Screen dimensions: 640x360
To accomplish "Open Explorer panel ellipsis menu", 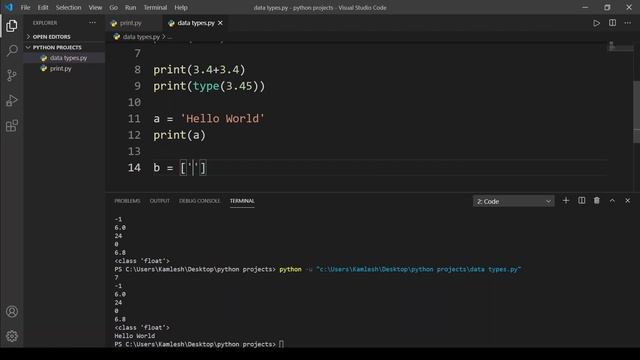I will click(x=93, y=23).
